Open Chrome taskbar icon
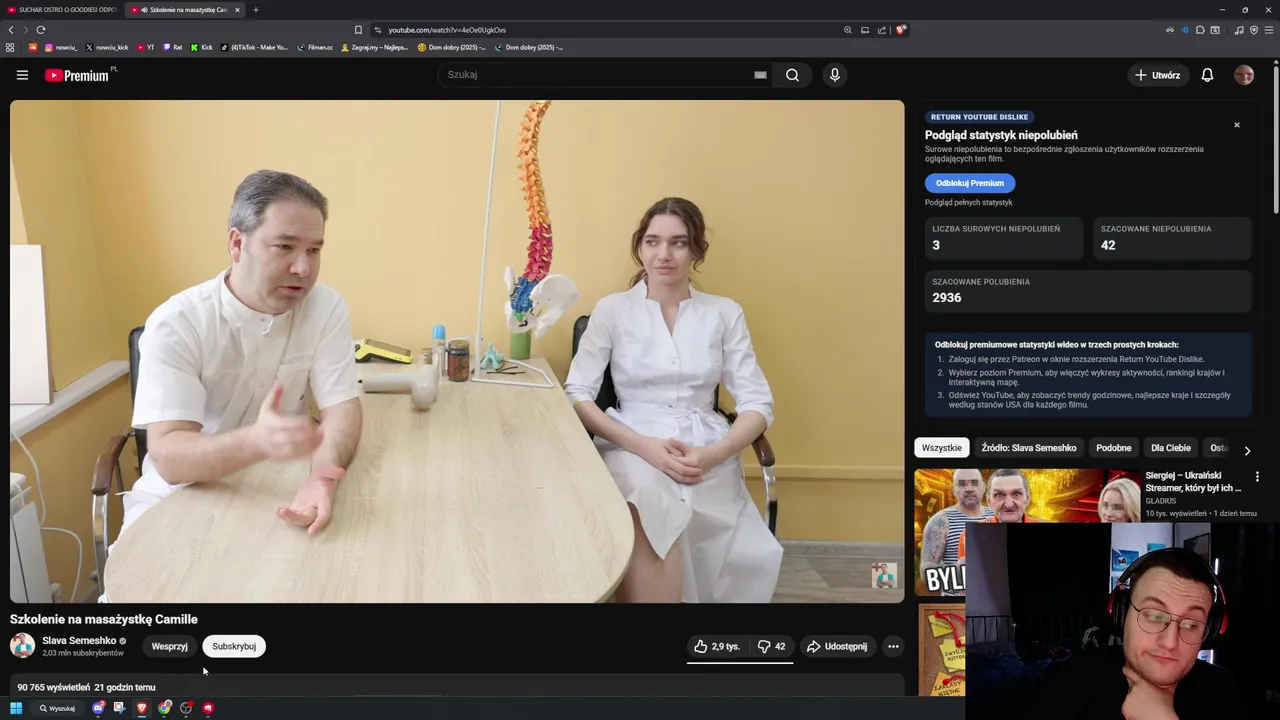 pos(165,708)
